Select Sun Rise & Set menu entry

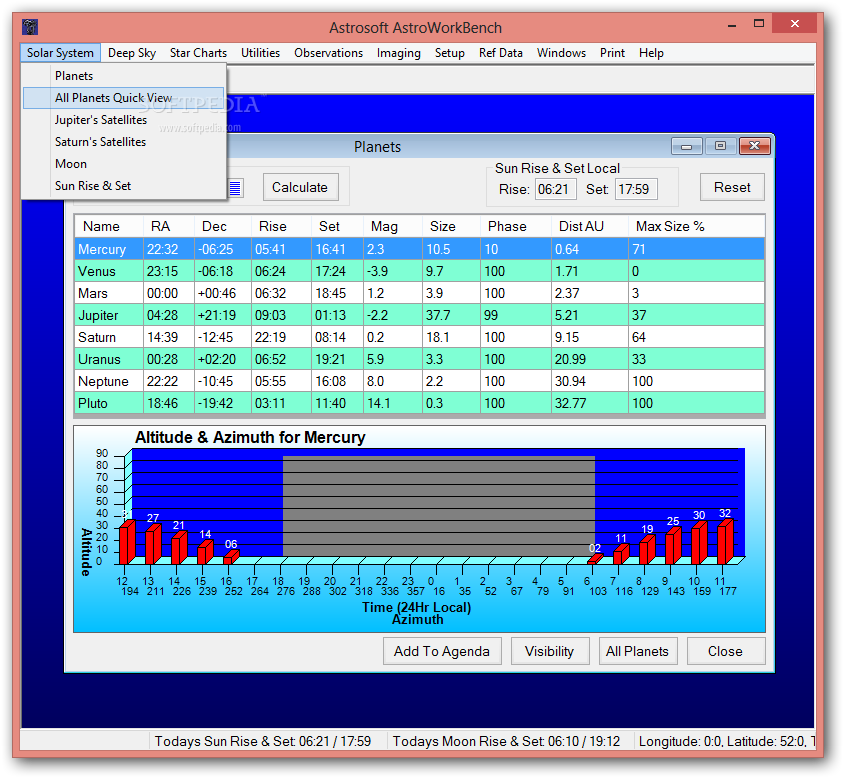(x=124, y=186)
